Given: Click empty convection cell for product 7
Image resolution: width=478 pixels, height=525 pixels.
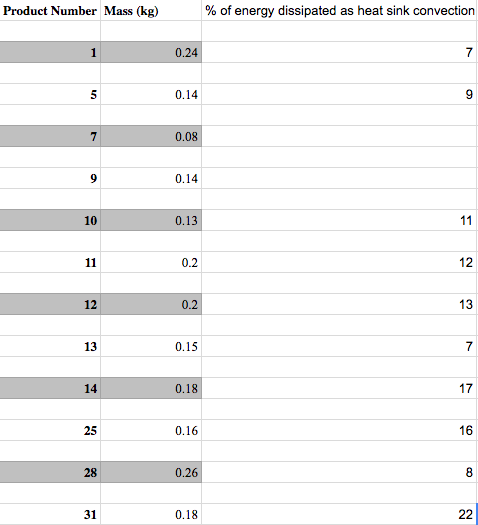Looking at the screenshot, I should pyautogui.click(x=339, y=136).
